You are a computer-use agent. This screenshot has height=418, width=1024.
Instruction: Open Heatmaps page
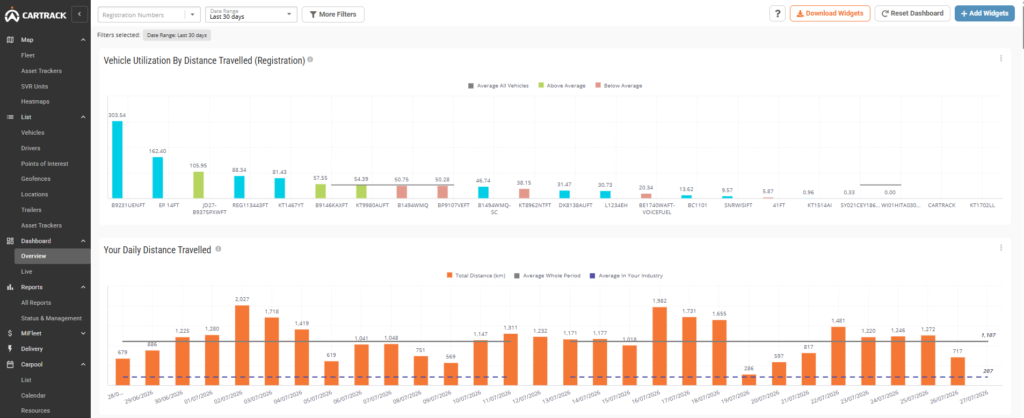(35, 102)
